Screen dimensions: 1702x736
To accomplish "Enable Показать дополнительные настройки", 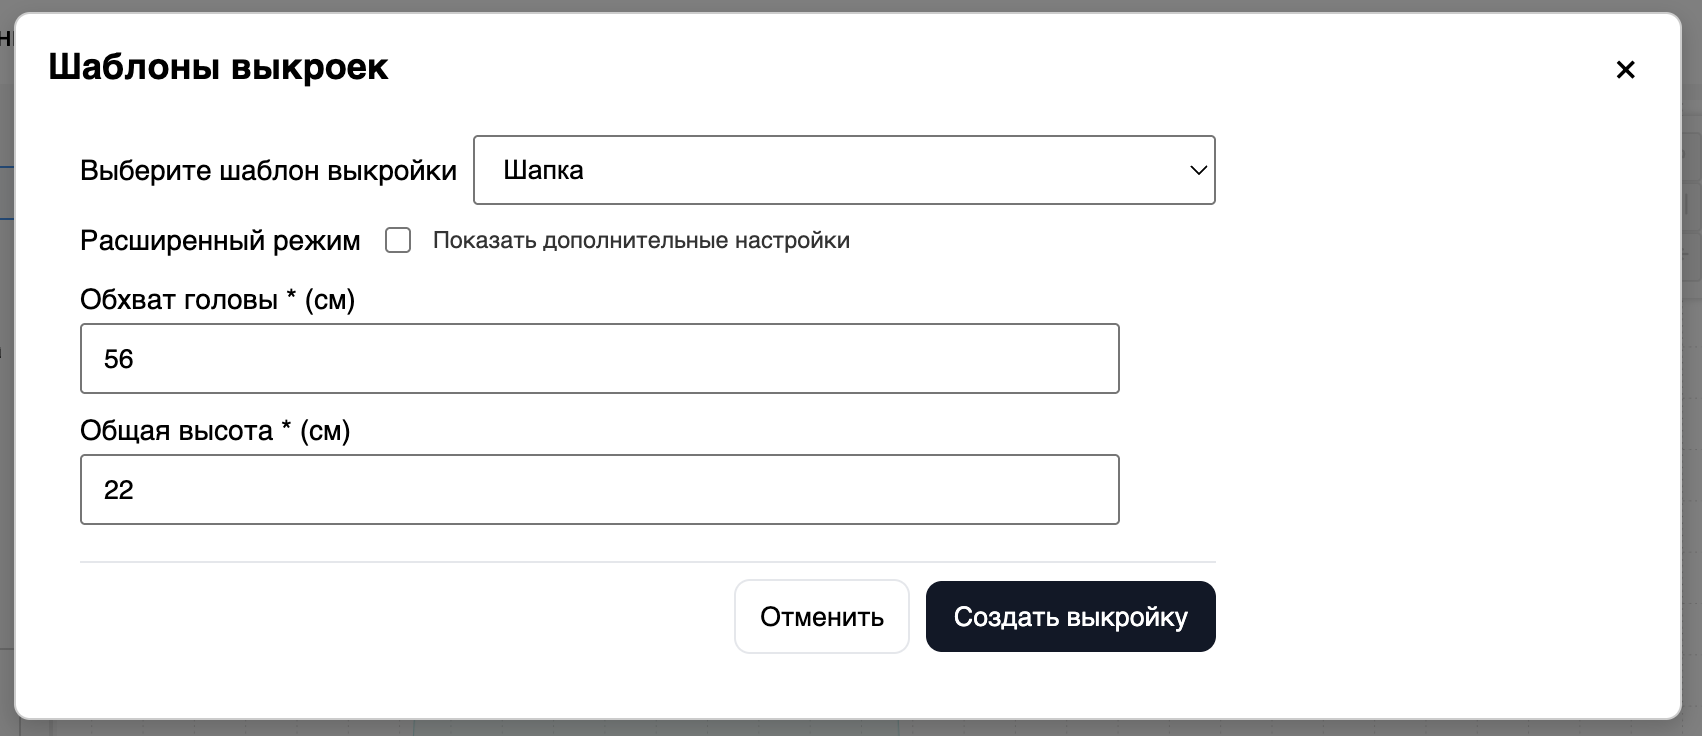I will (x=398, y=240).
